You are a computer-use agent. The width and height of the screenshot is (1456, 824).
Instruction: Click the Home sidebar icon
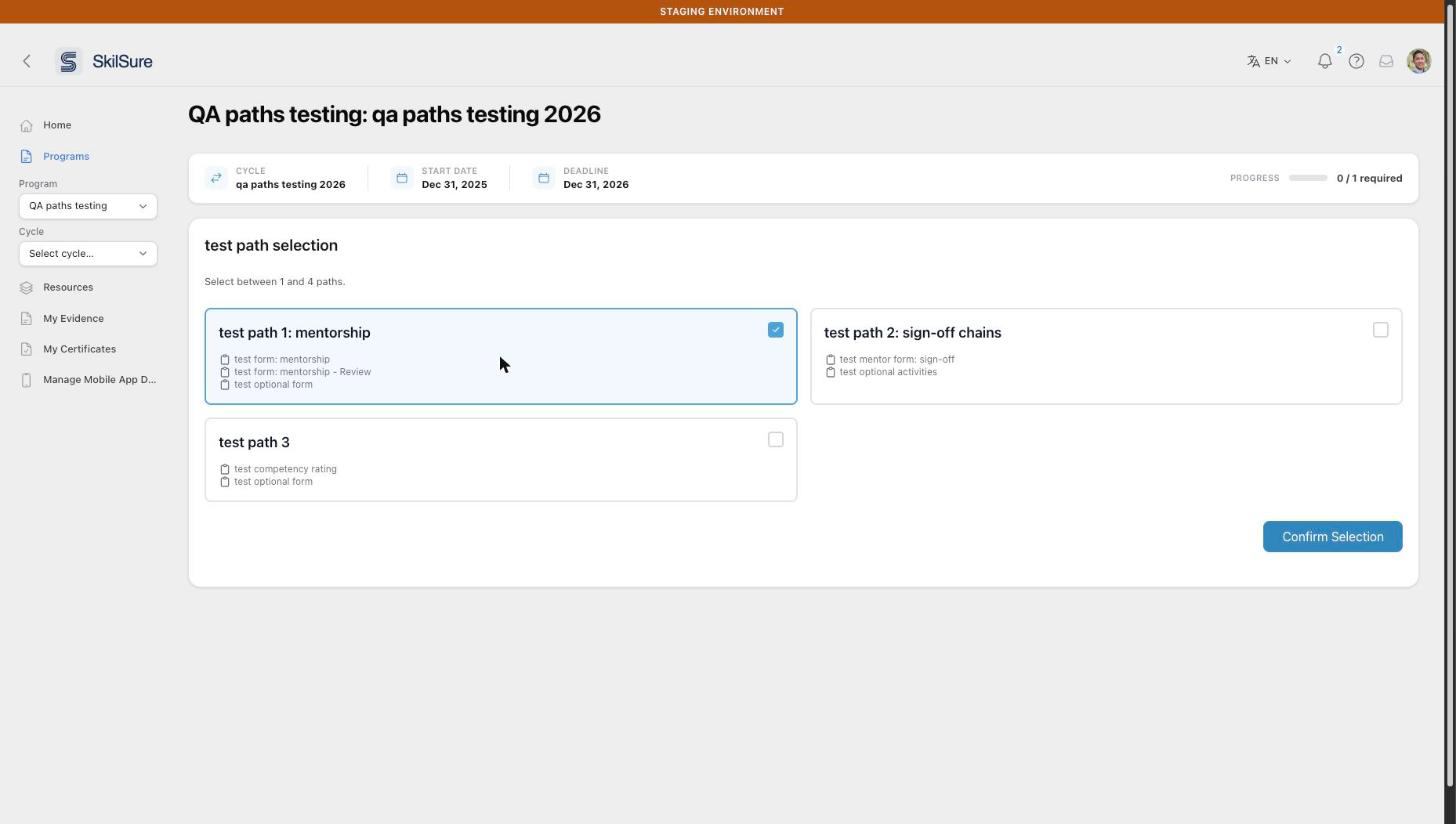pyautogui.click(x=26, y=125)
